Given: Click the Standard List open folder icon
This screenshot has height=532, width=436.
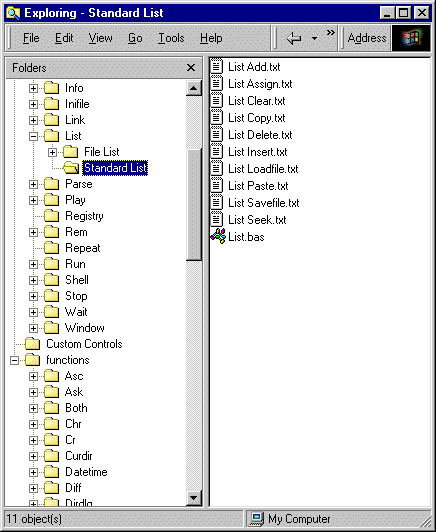Looking at the screenshot, I should [71, 168].
